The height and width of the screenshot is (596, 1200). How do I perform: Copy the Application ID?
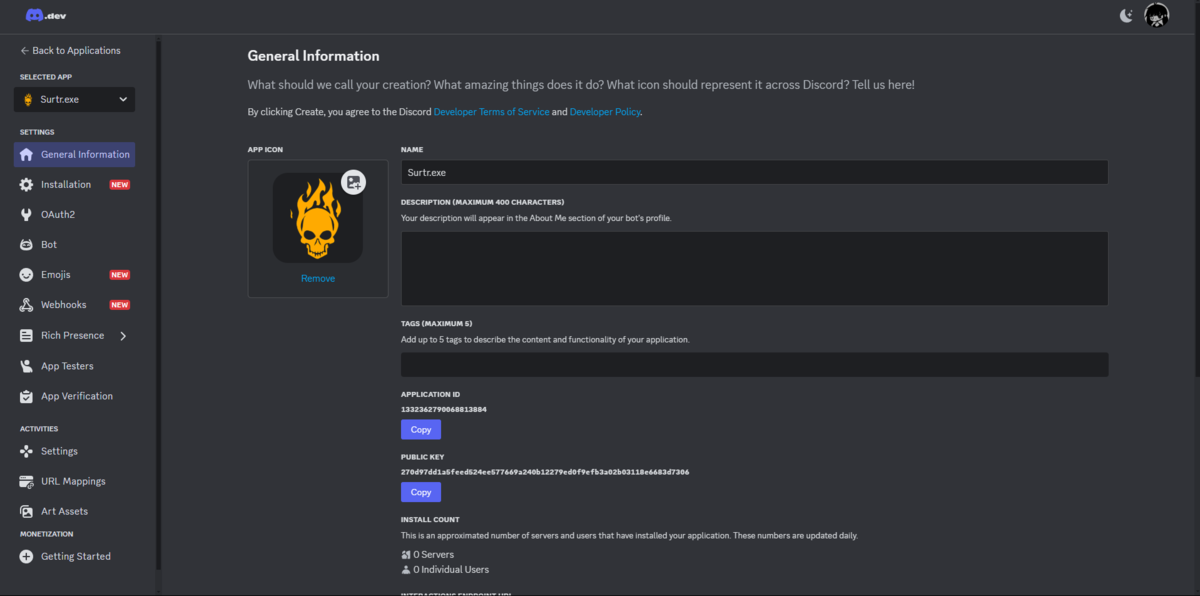[421, 430]
